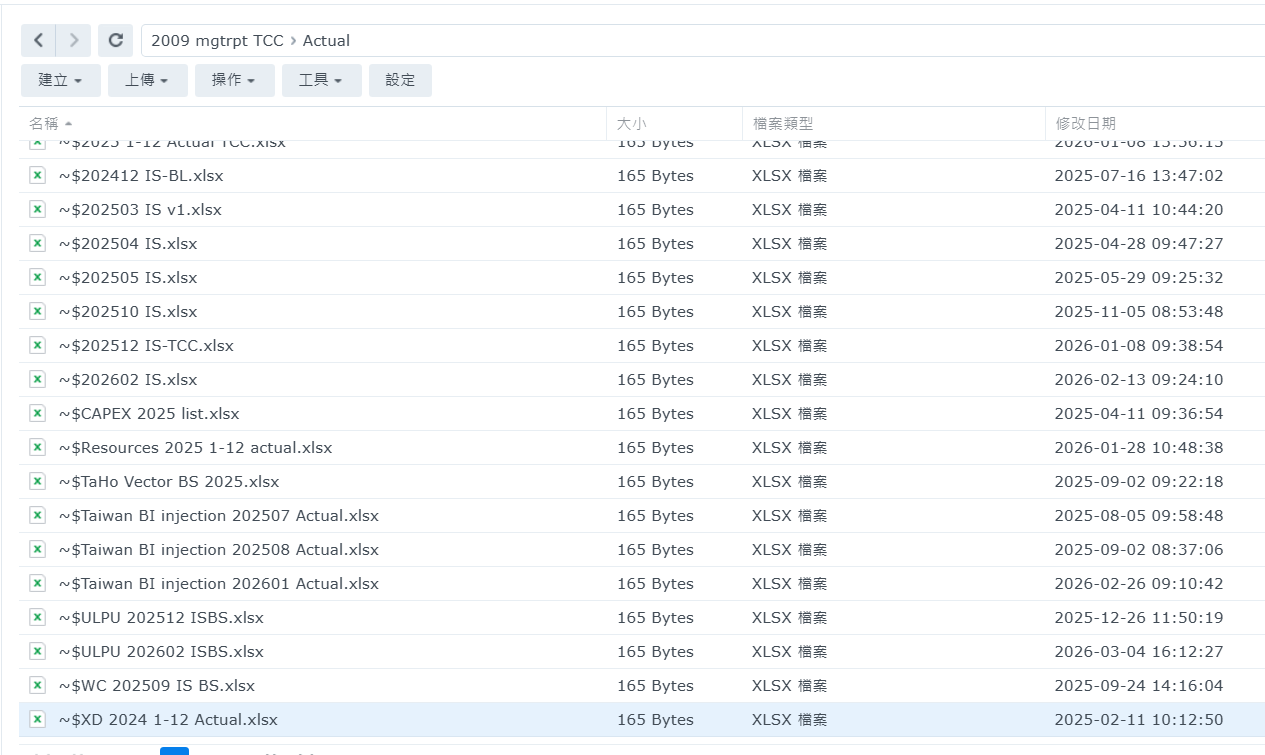This screenshot has width=1265, height=755.
Task: Click the Excel icon for ~$WC 202509 IS BS.xlsx
Action: coord(37,686)
